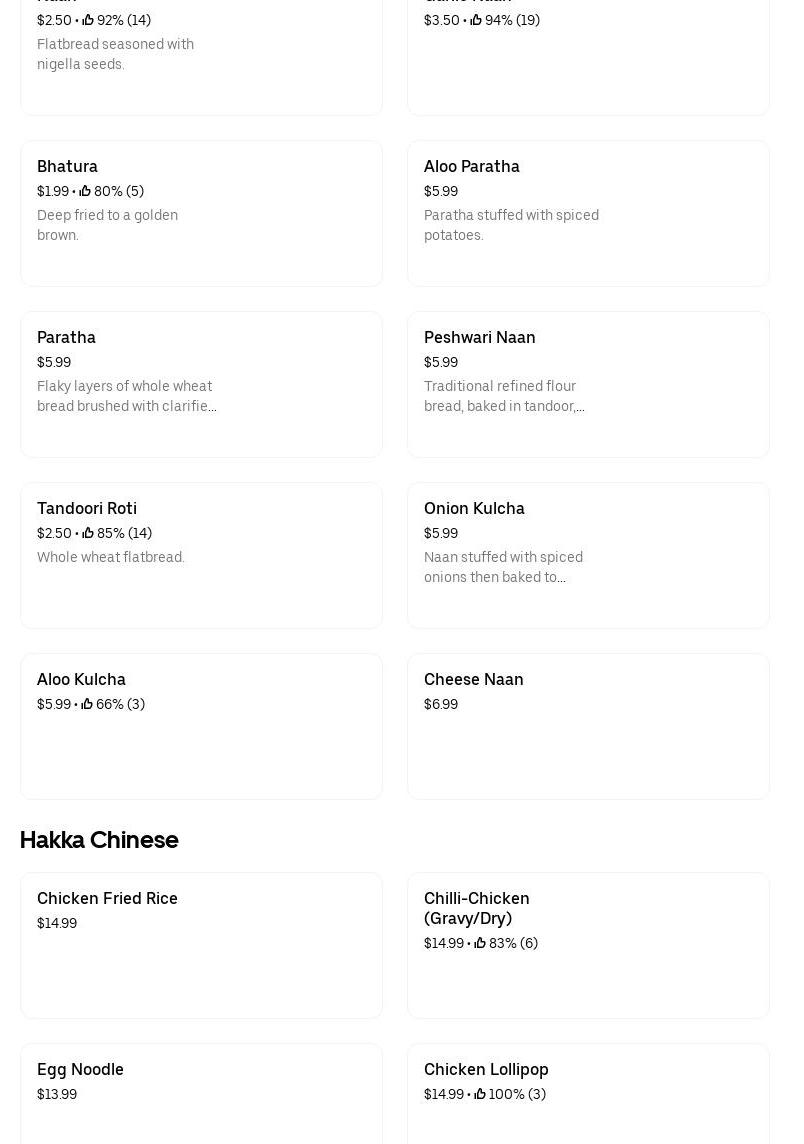Click Aloo Kulcha's thumbs-up rating icon
The image size is (804, 1144).
click(x=87, y=704)
